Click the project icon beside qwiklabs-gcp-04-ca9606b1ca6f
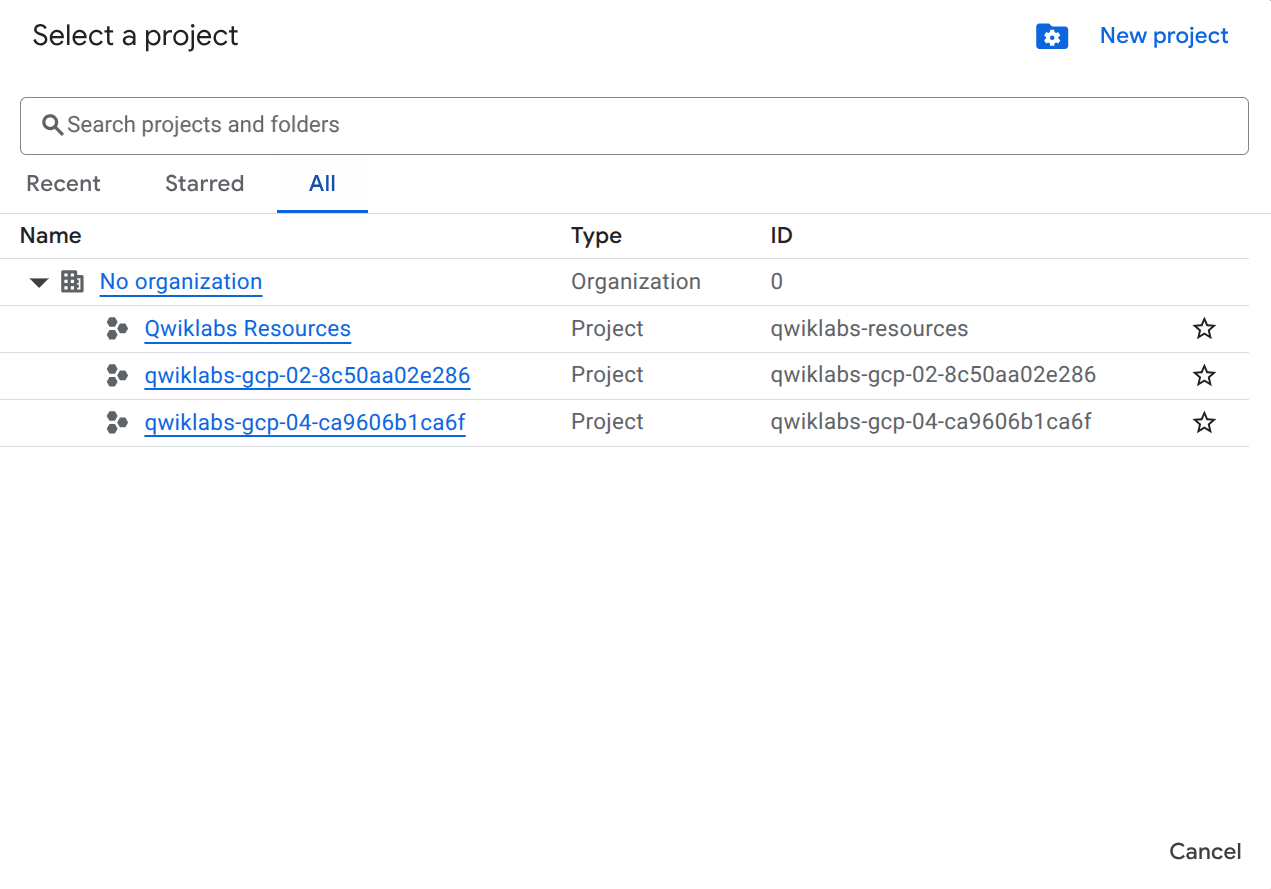Image resolution: width=1271 pixels, height=889 pixels. coord(117,423)
